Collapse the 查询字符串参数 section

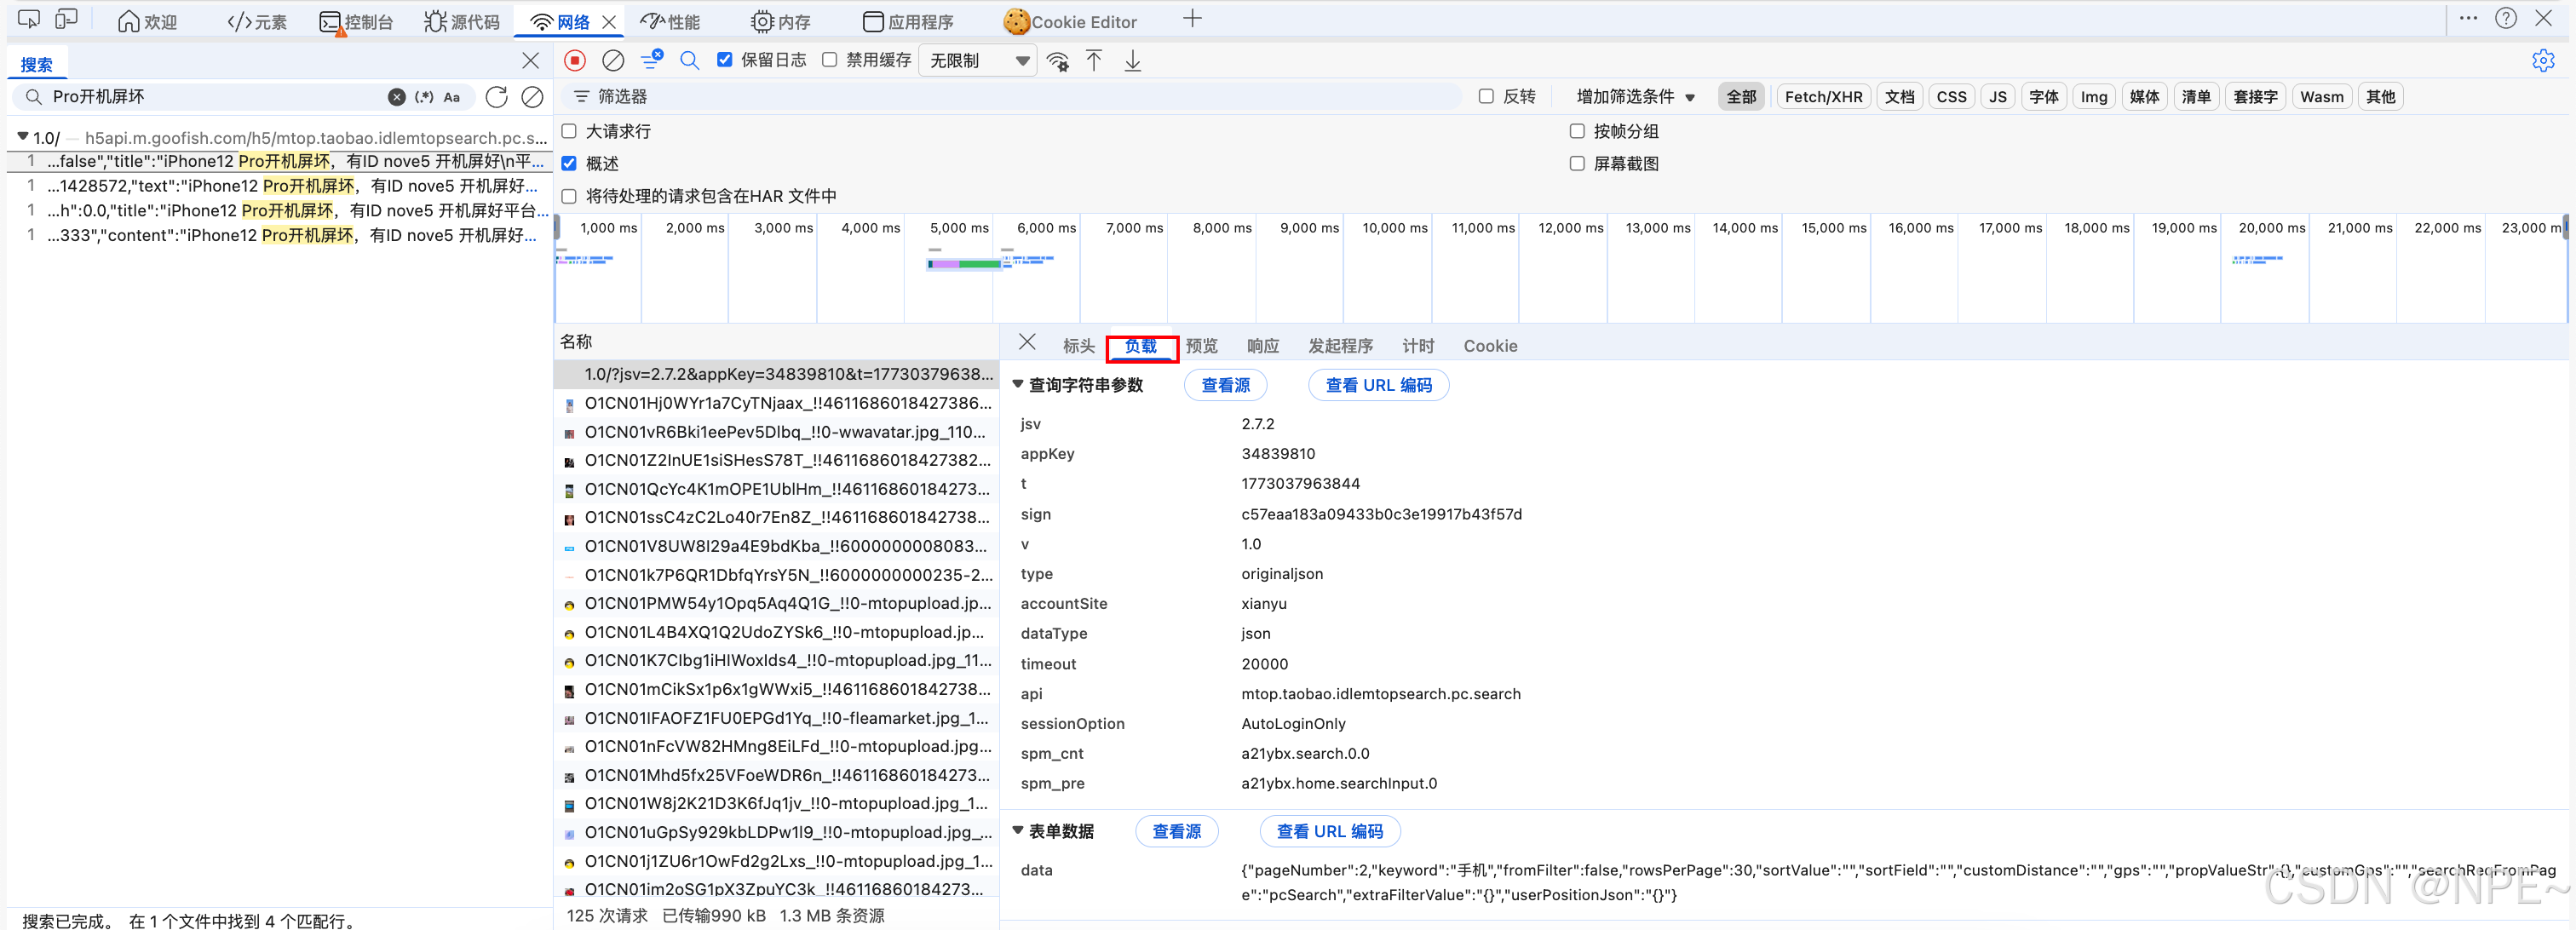pos(1018,385)
